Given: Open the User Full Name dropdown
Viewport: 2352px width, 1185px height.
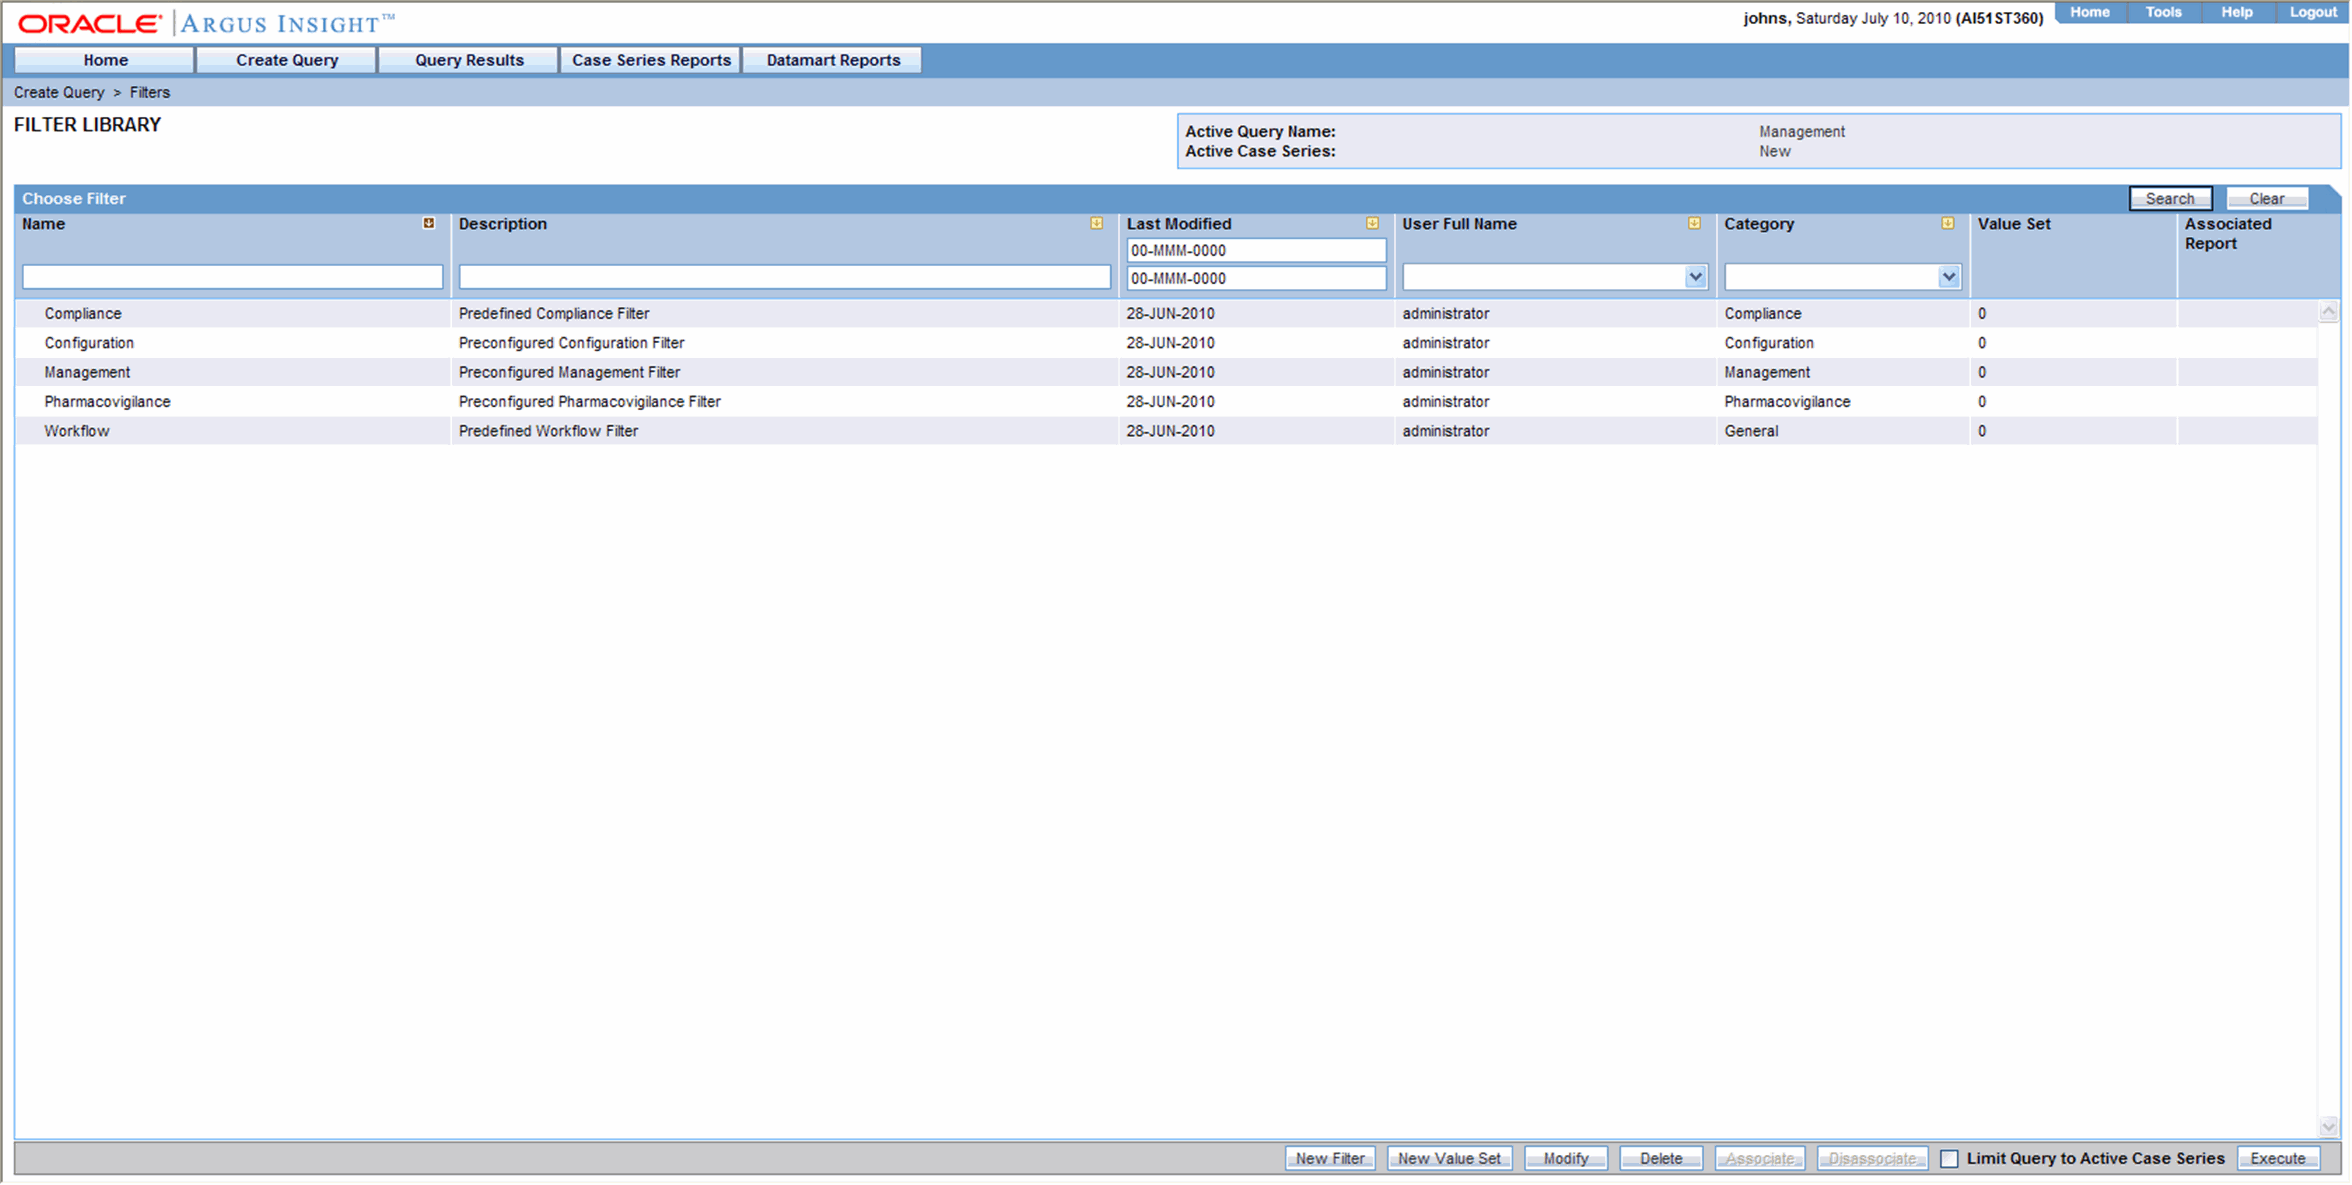Looking at the screenshot, I should pos(1695,277).
